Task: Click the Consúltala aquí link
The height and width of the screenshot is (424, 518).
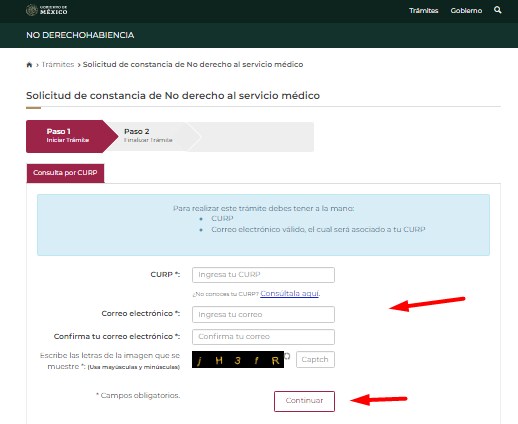Action: (x=290, y=293)
